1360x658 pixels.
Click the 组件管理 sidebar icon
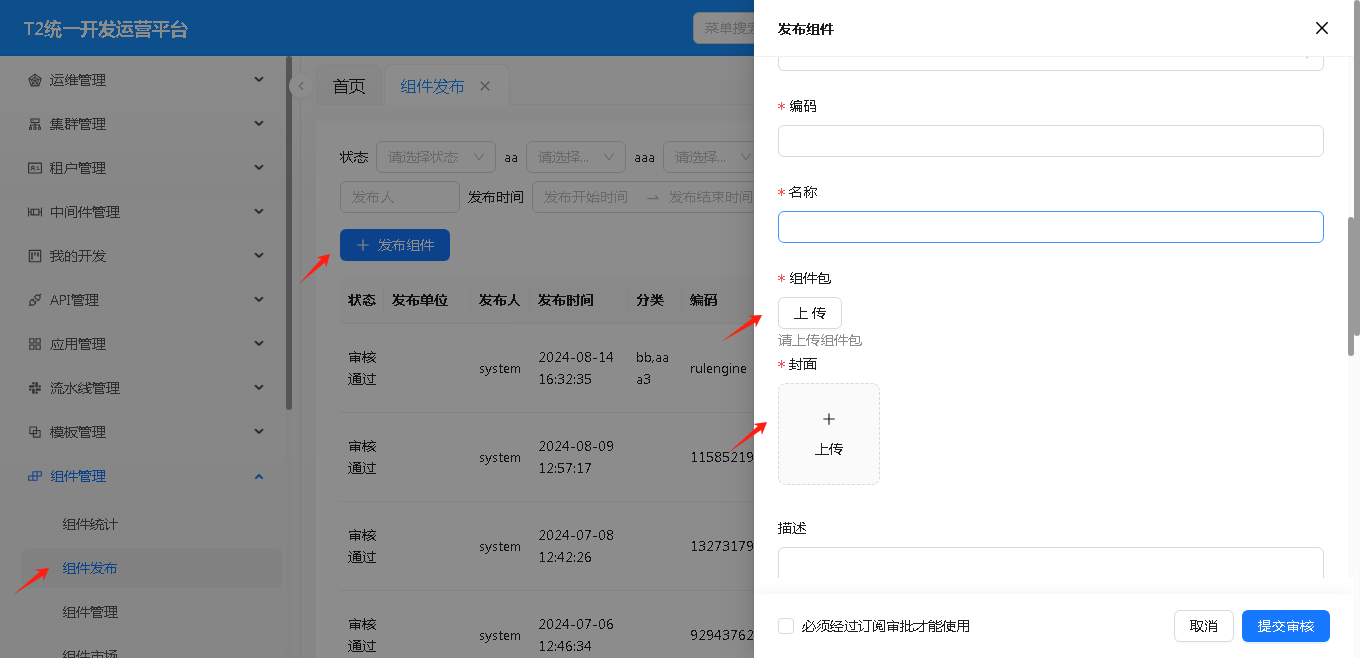pyautogui.click(x=35, y=476)
